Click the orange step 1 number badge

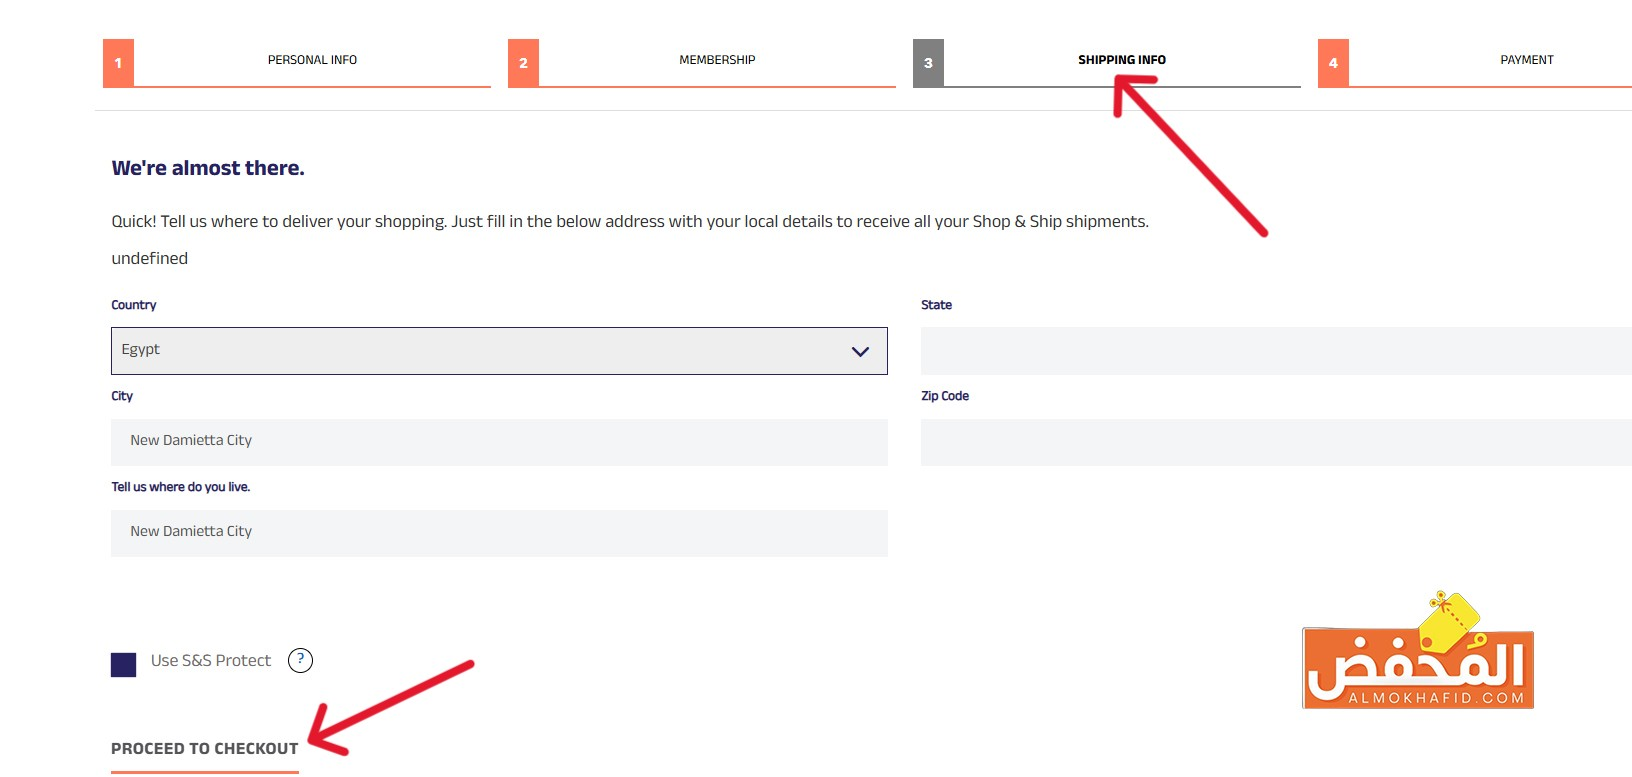[x=118, y=63]
